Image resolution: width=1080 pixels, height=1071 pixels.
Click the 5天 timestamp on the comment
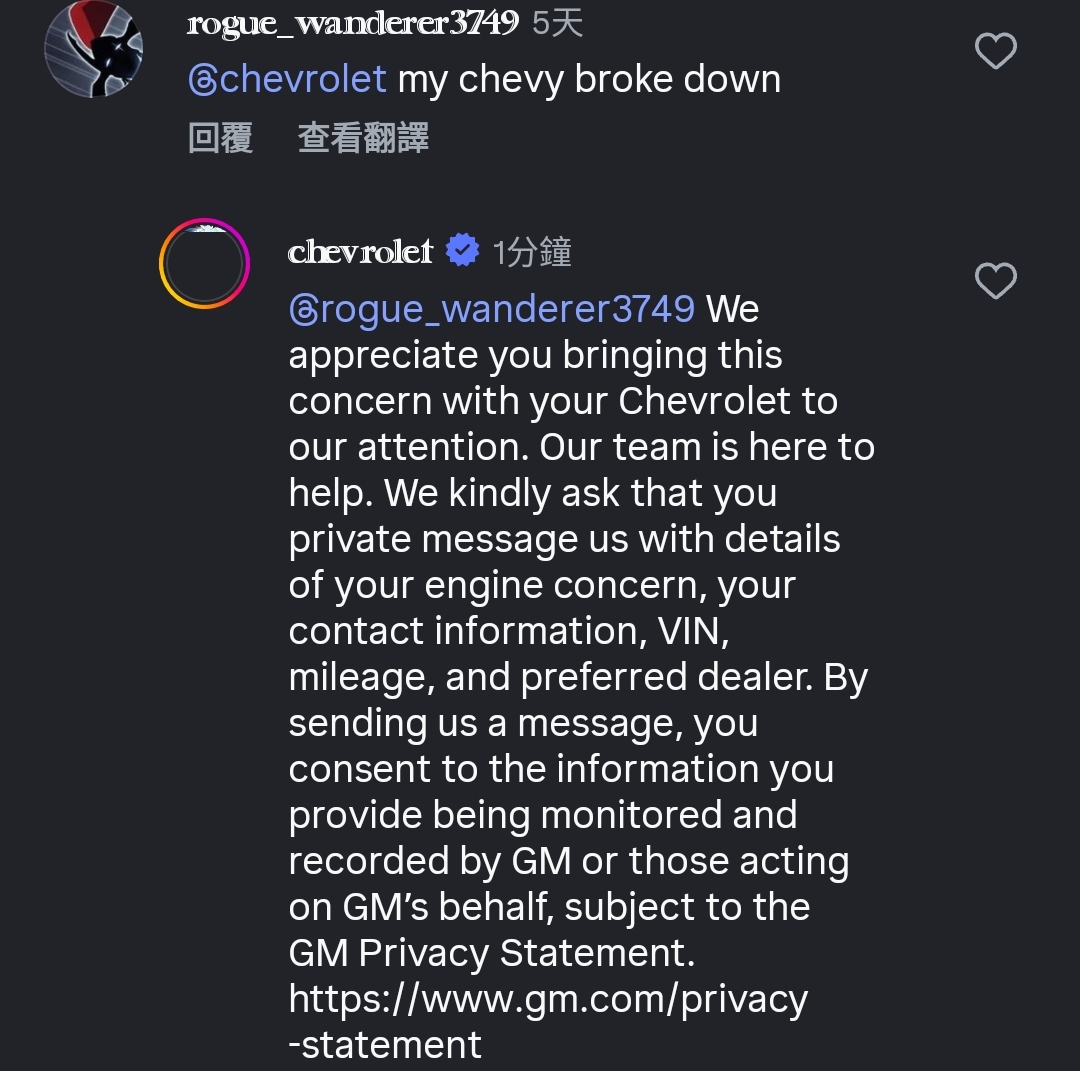point(557,23)
